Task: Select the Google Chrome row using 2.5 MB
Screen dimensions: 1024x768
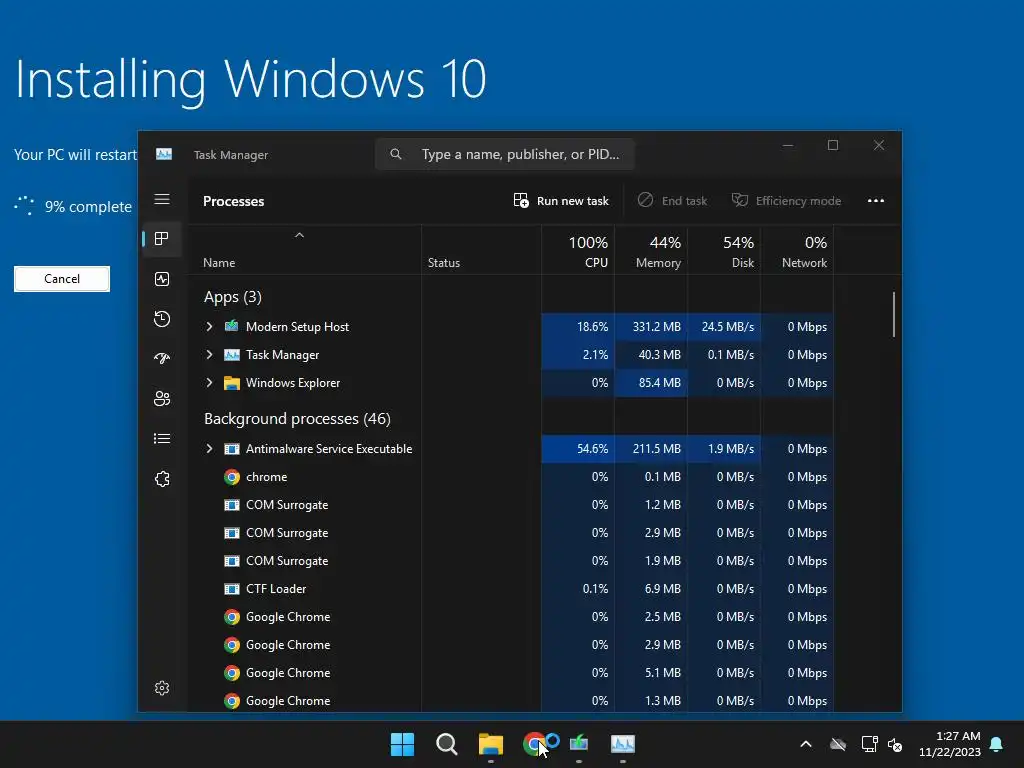Action: click(511, 616)
